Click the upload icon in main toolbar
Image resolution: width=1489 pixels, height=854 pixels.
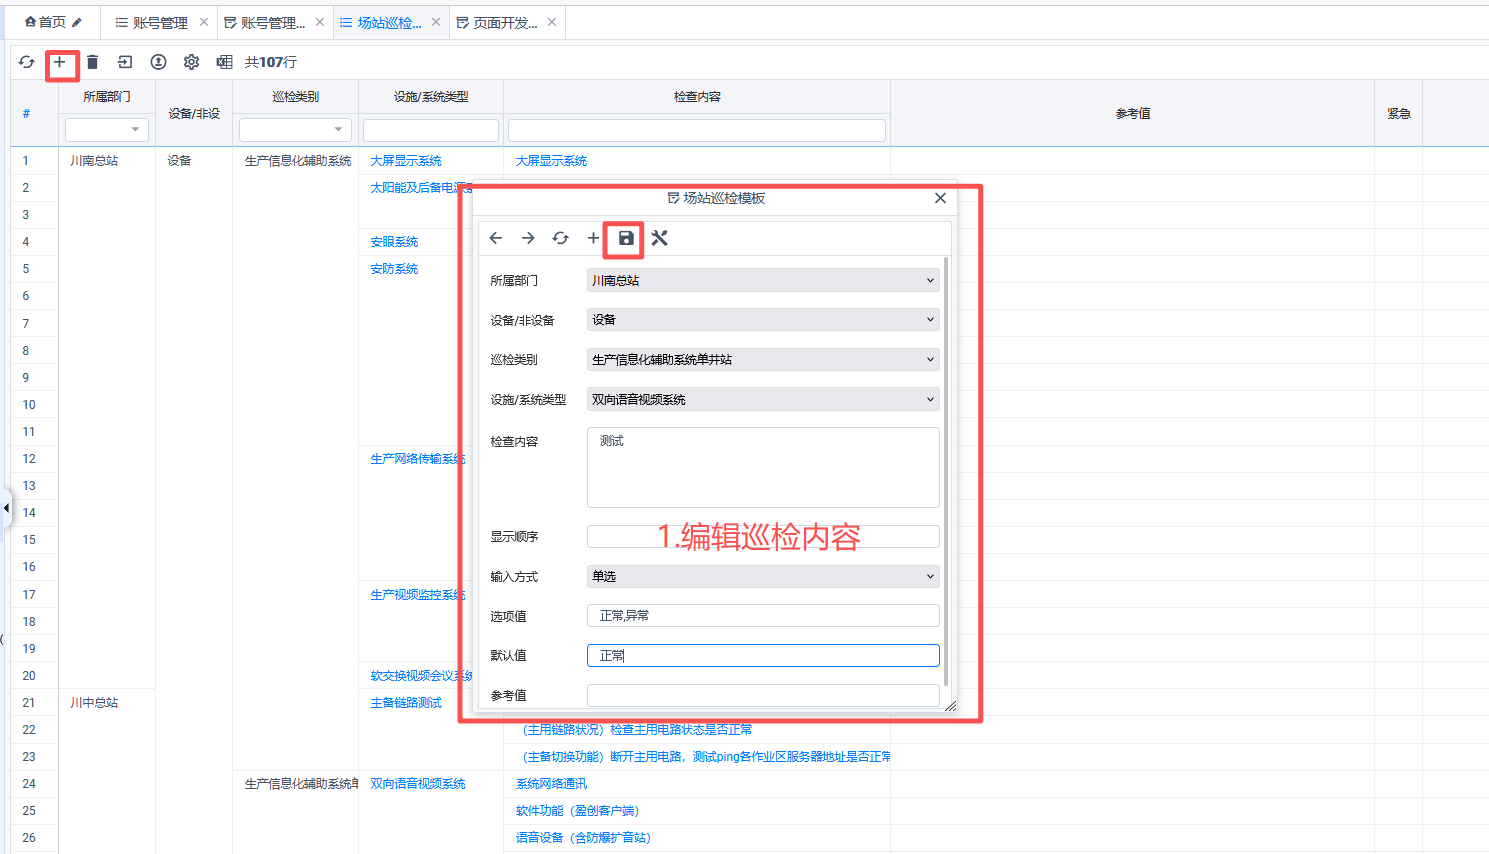pos(158,62)
